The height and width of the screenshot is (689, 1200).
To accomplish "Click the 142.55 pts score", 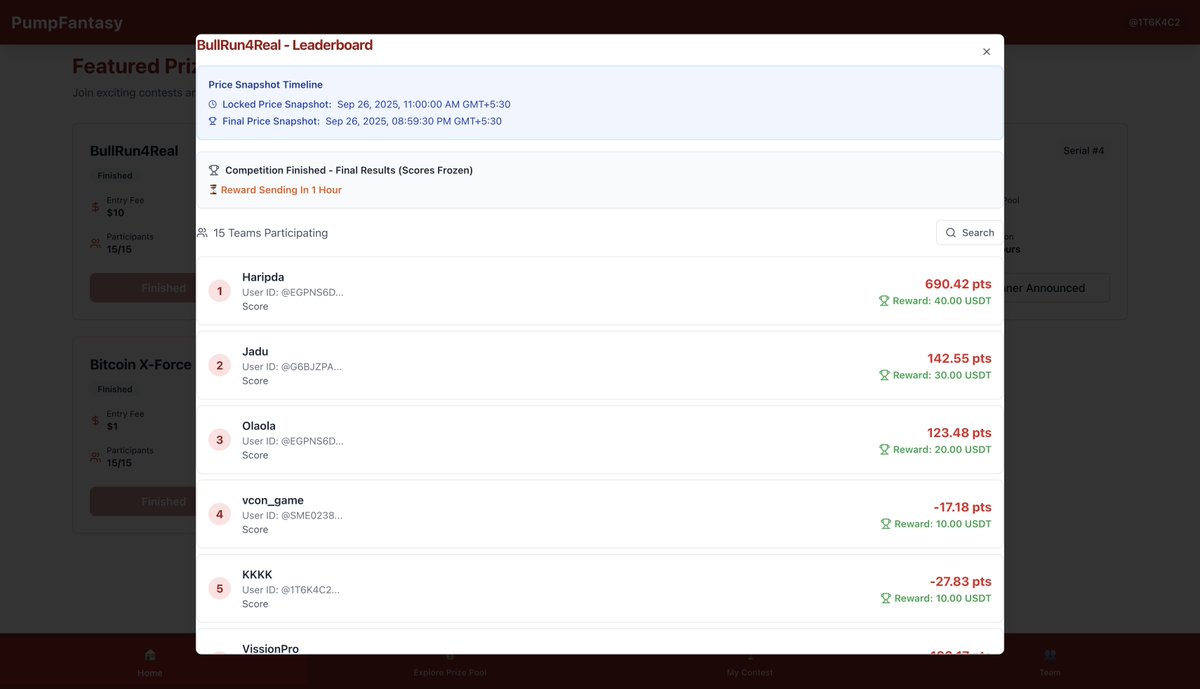I will point(959,358).
